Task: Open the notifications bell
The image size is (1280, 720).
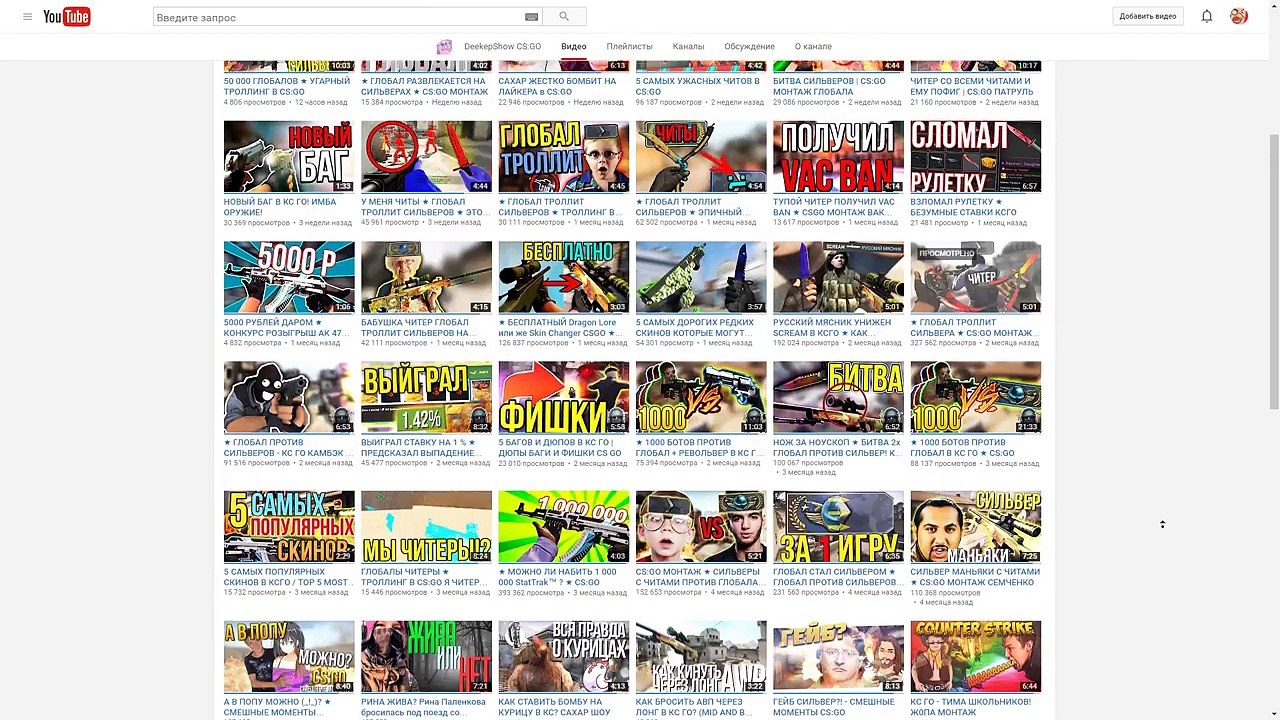Action: 1207,17
